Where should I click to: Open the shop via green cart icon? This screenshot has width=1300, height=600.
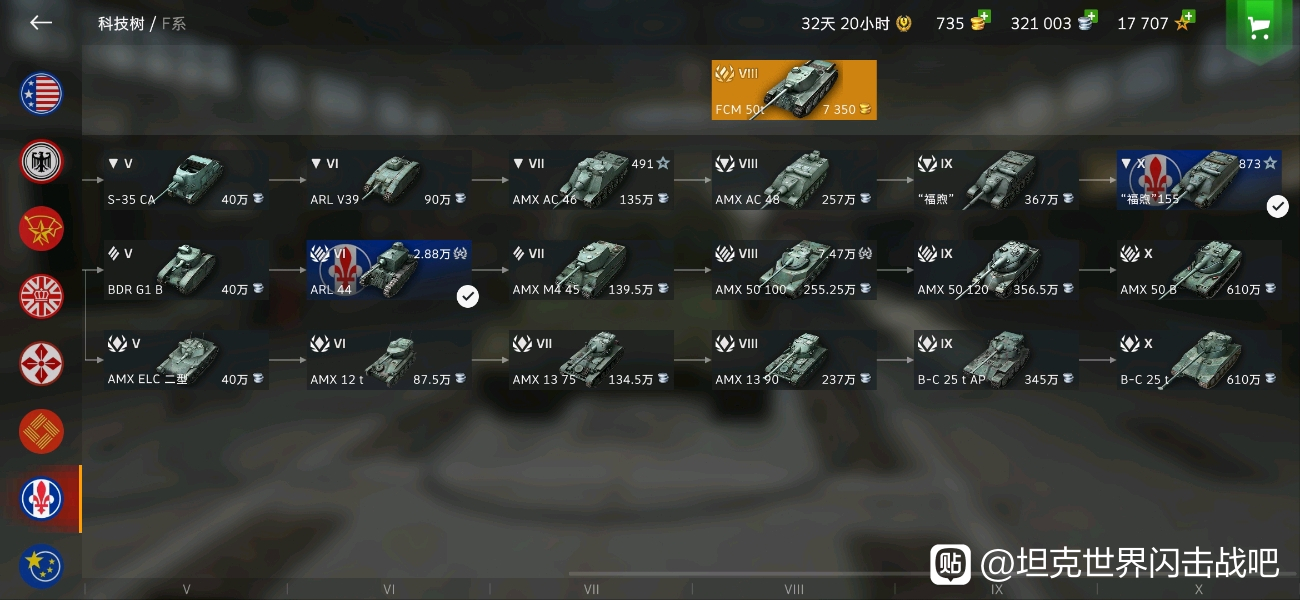tap(1259, 28)
